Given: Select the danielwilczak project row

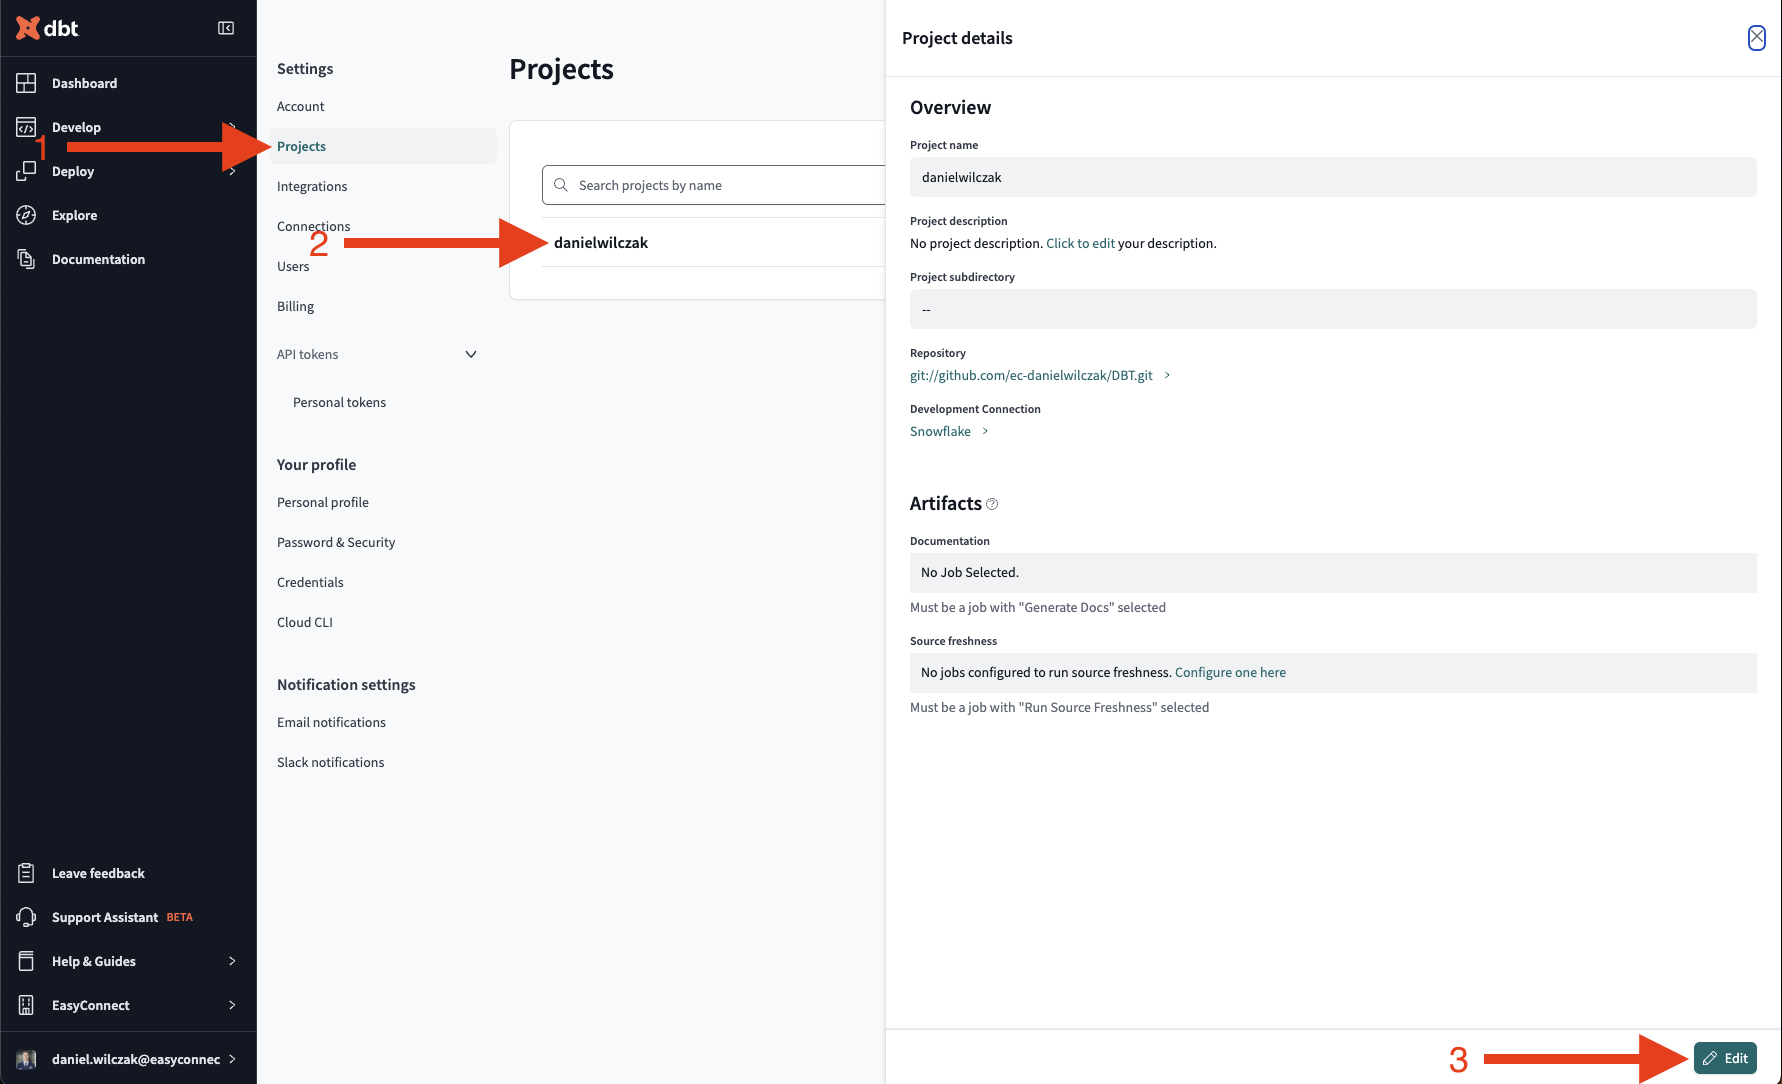Looking at the screenshot, I should (x=714, y=242).
